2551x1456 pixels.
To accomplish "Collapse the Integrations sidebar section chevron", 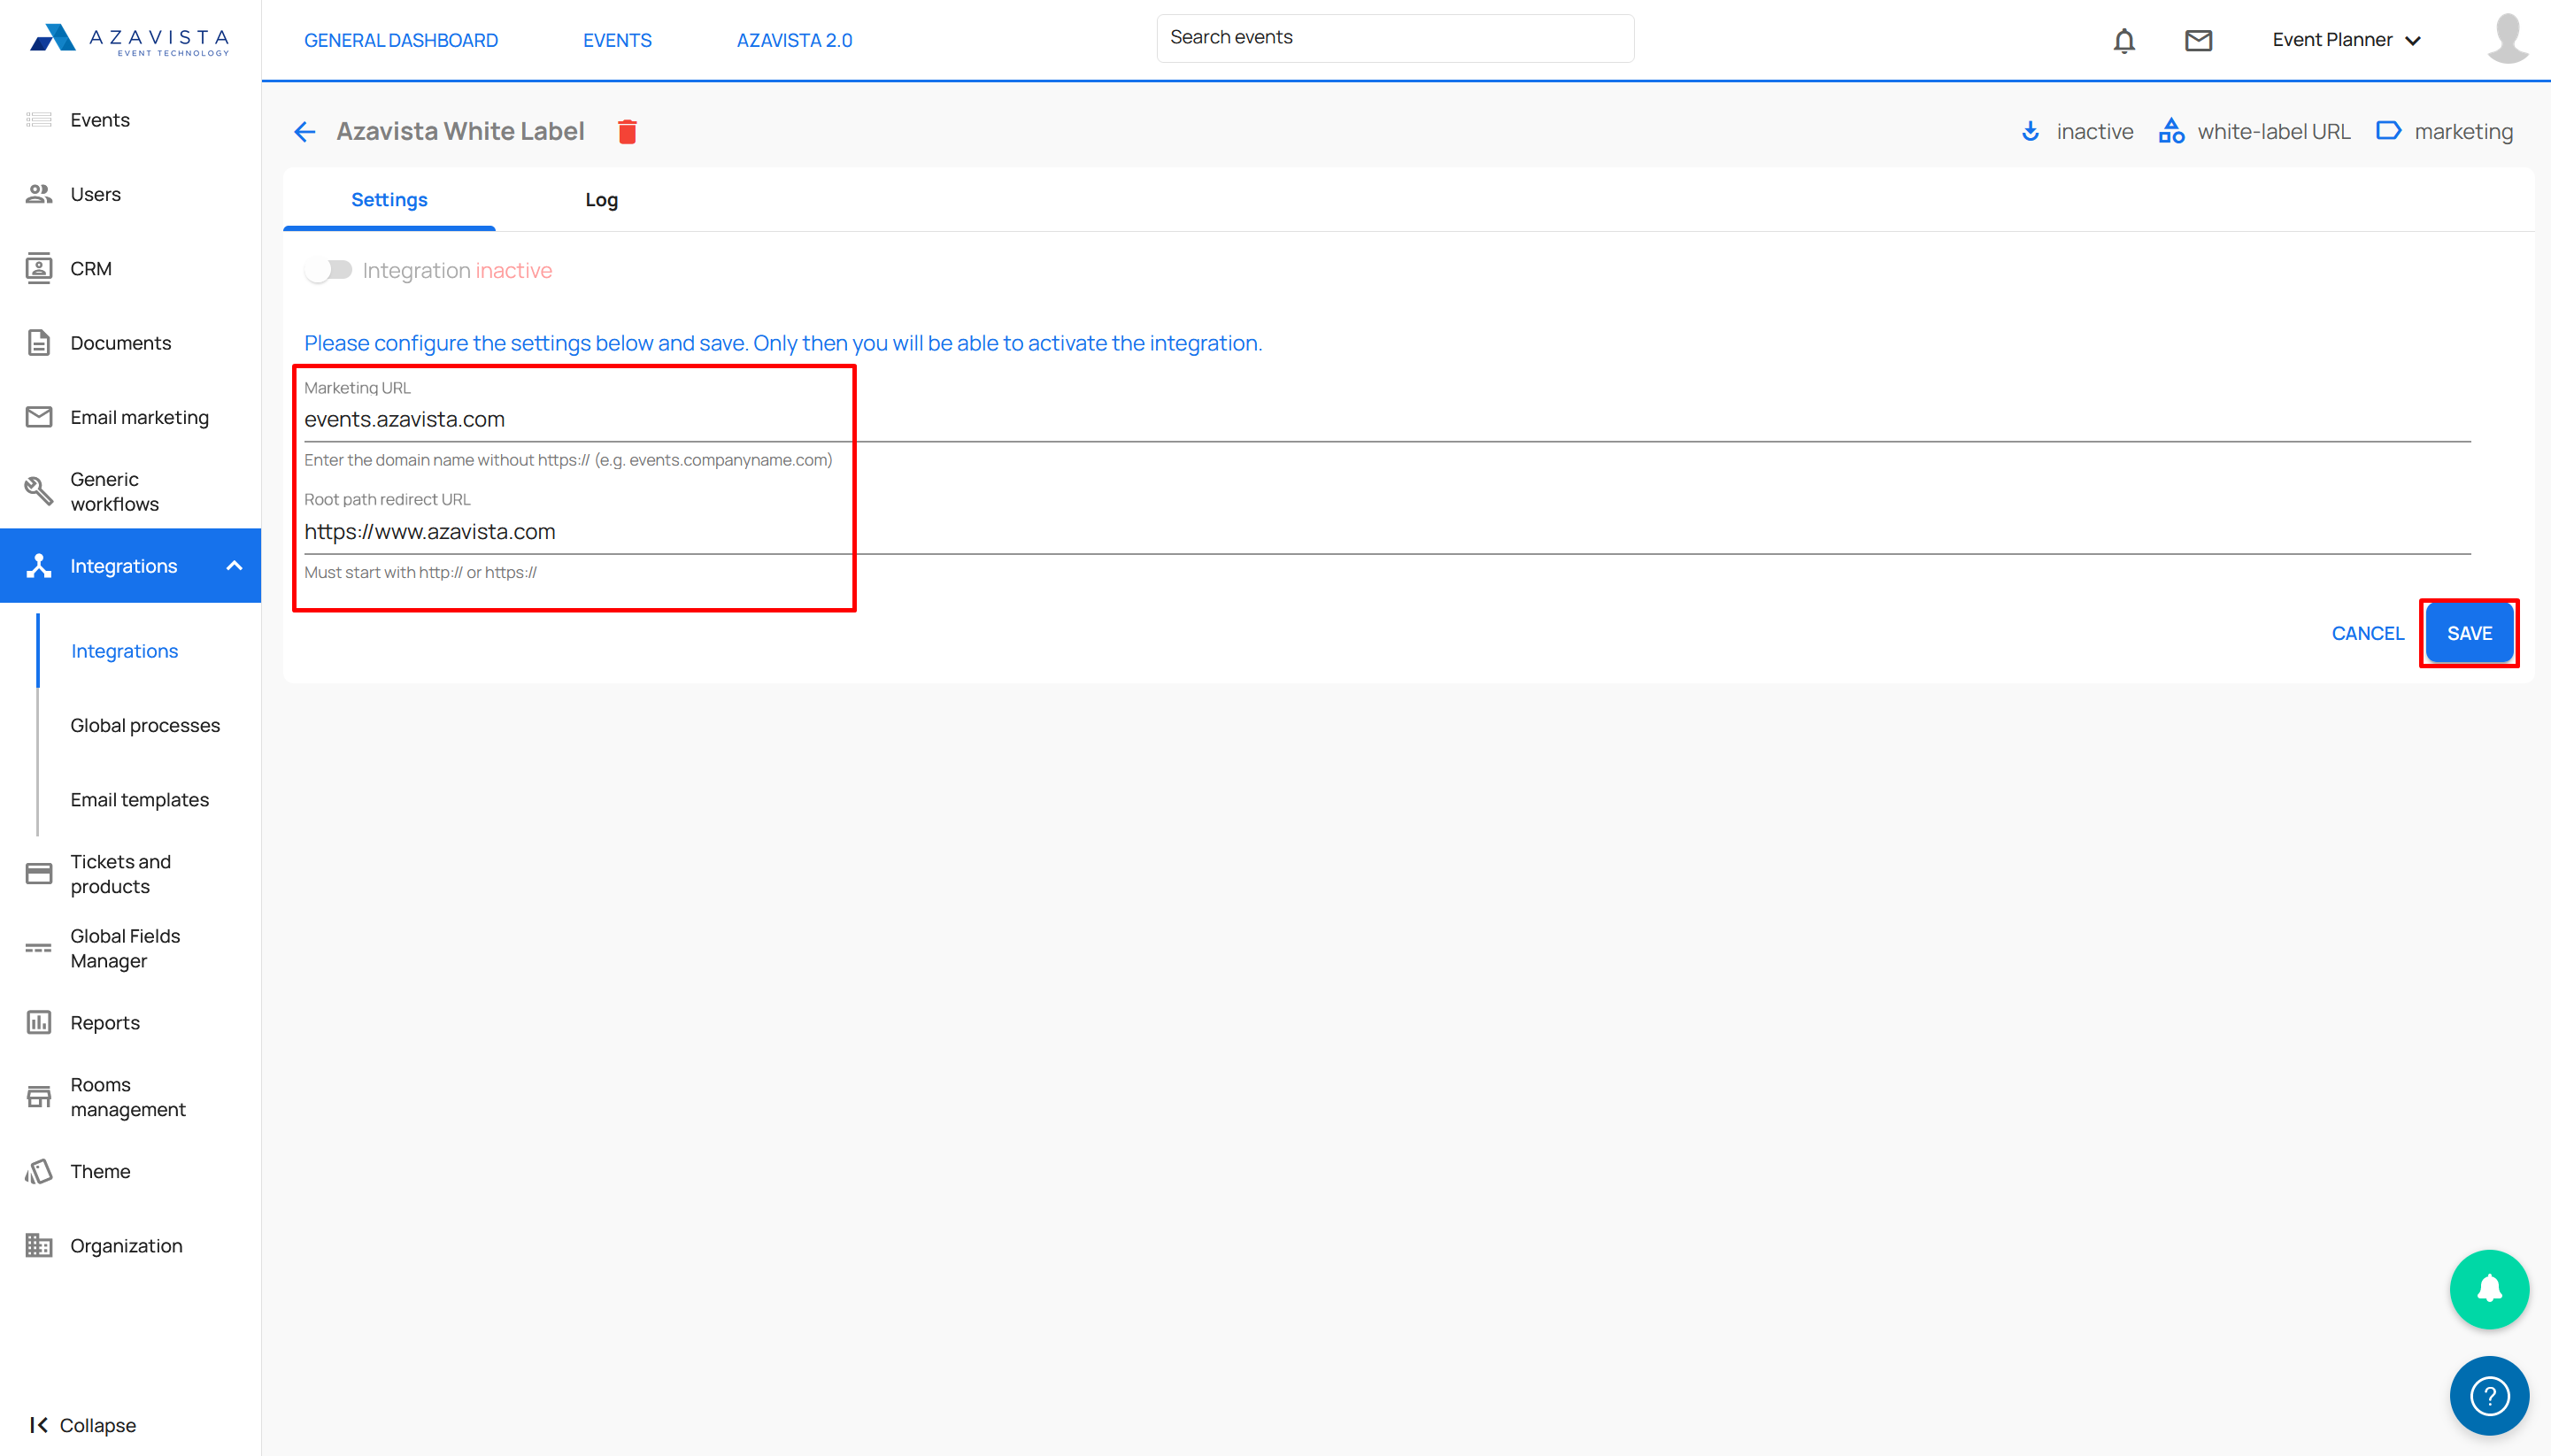I will [235, 566].
